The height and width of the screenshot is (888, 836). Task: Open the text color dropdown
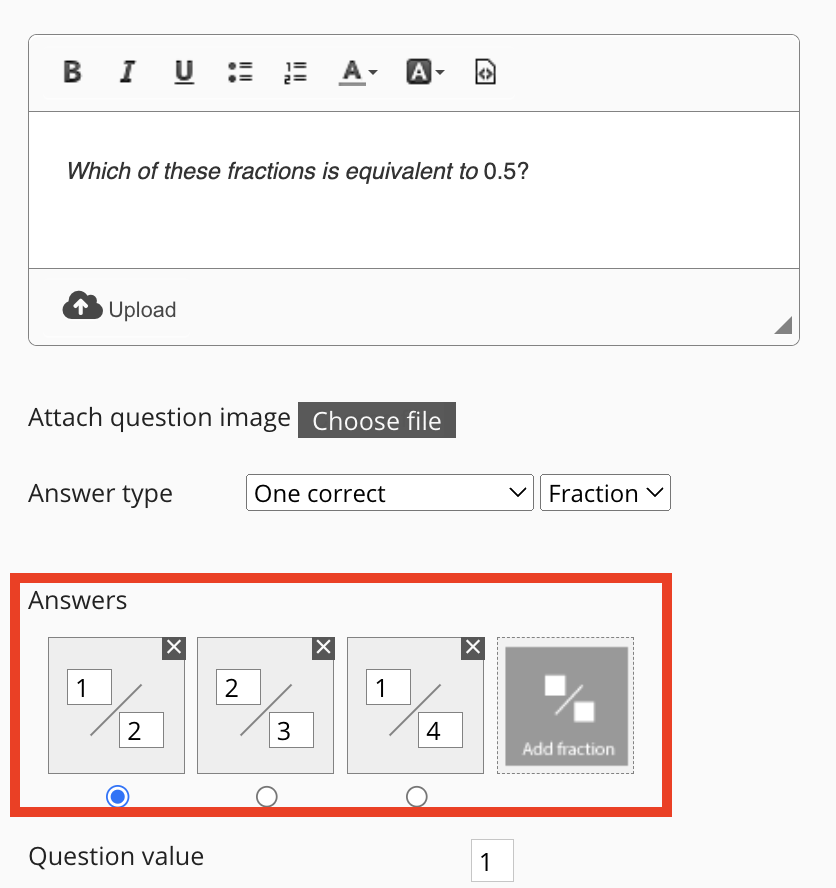click(358, 72)
